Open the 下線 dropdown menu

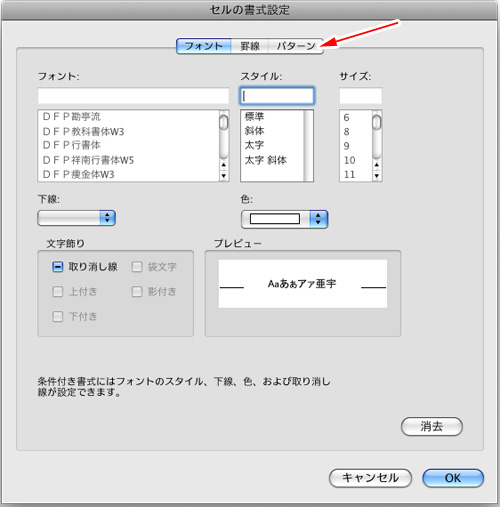(x=77, y=218)
